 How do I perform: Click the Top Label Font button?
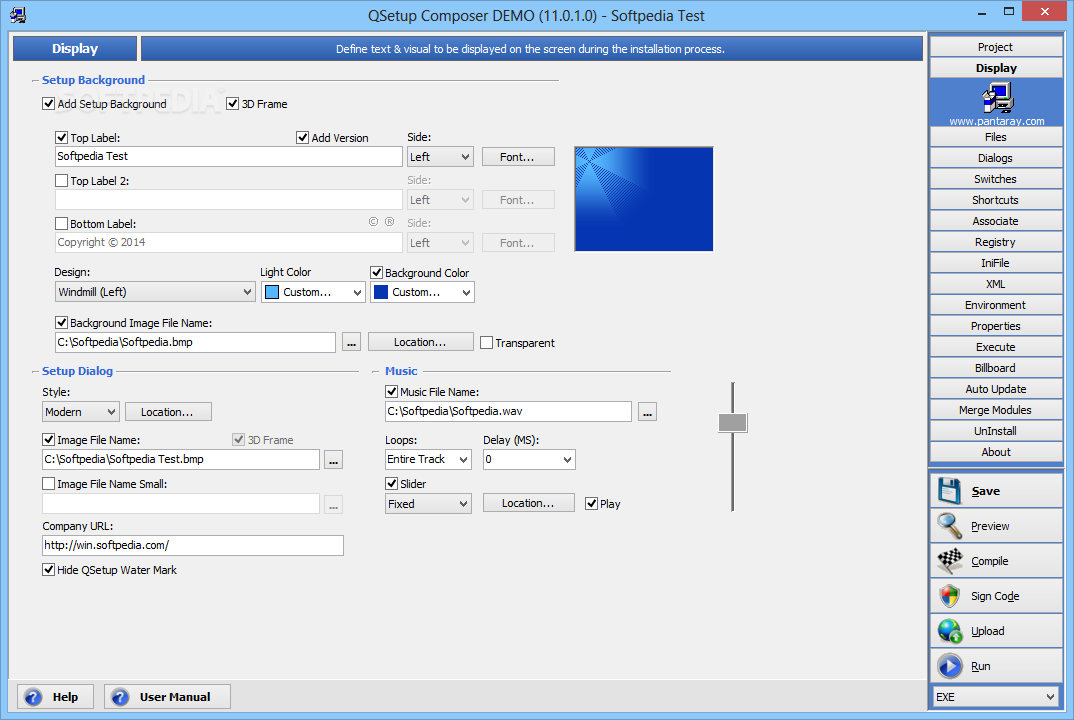(518, 157)
